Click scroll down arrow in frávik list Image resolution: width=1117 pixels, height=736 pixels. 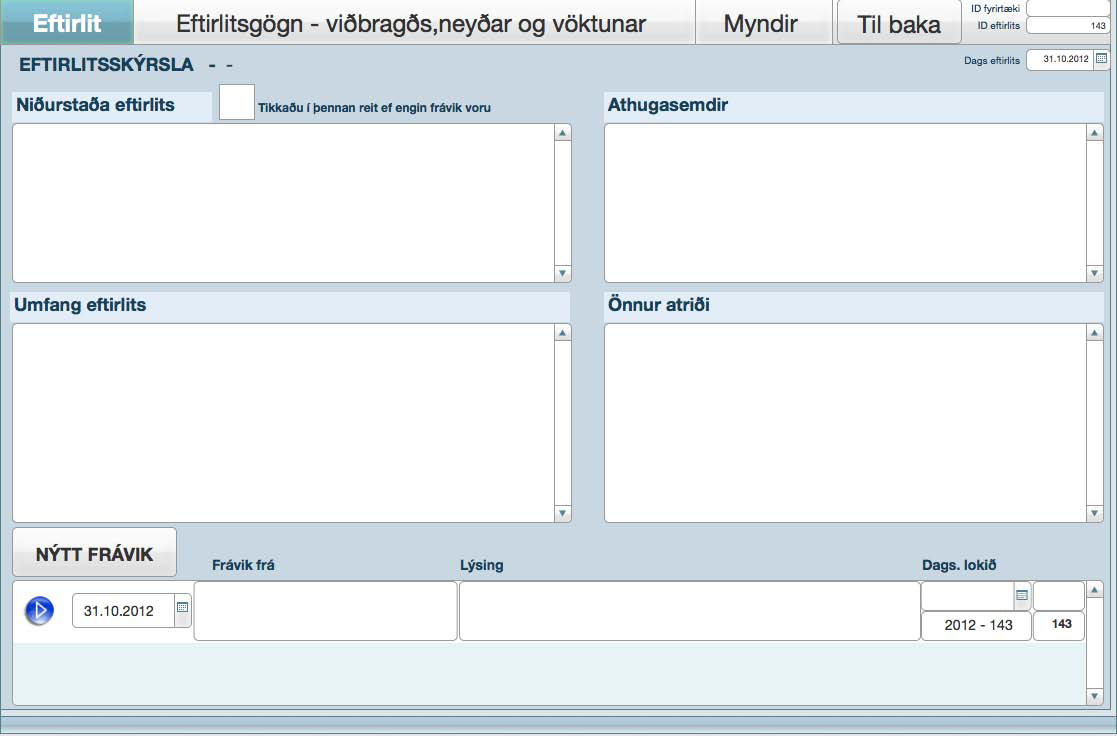1095,696
